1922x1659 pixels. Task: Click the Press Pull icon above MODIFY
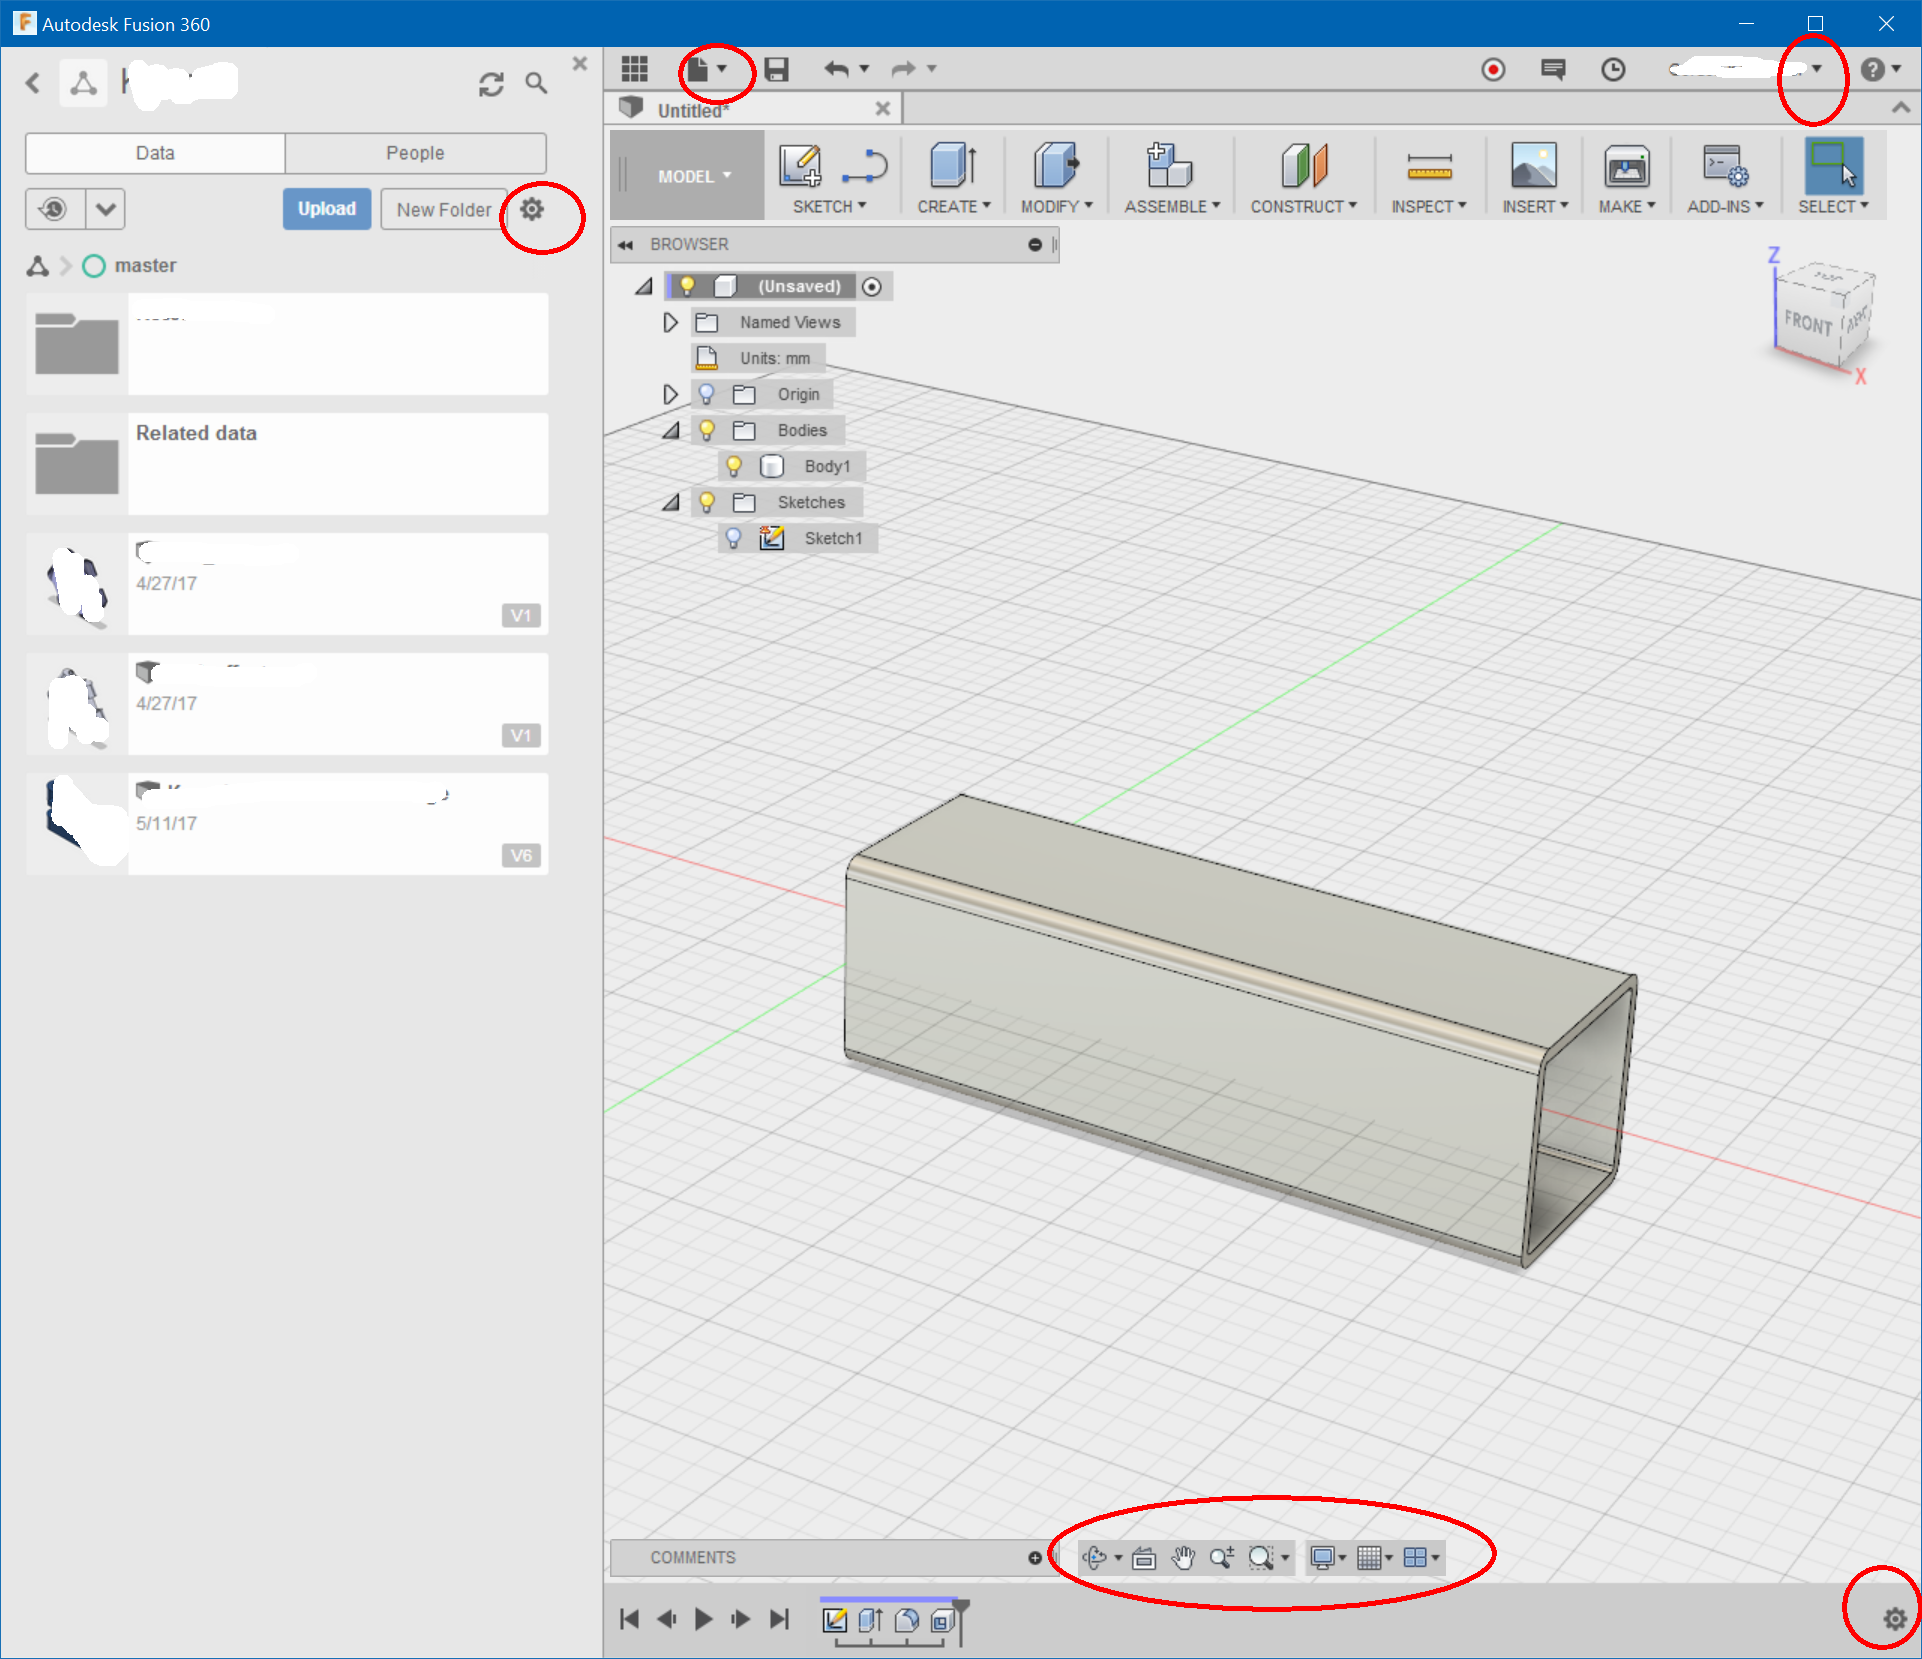1056,166
